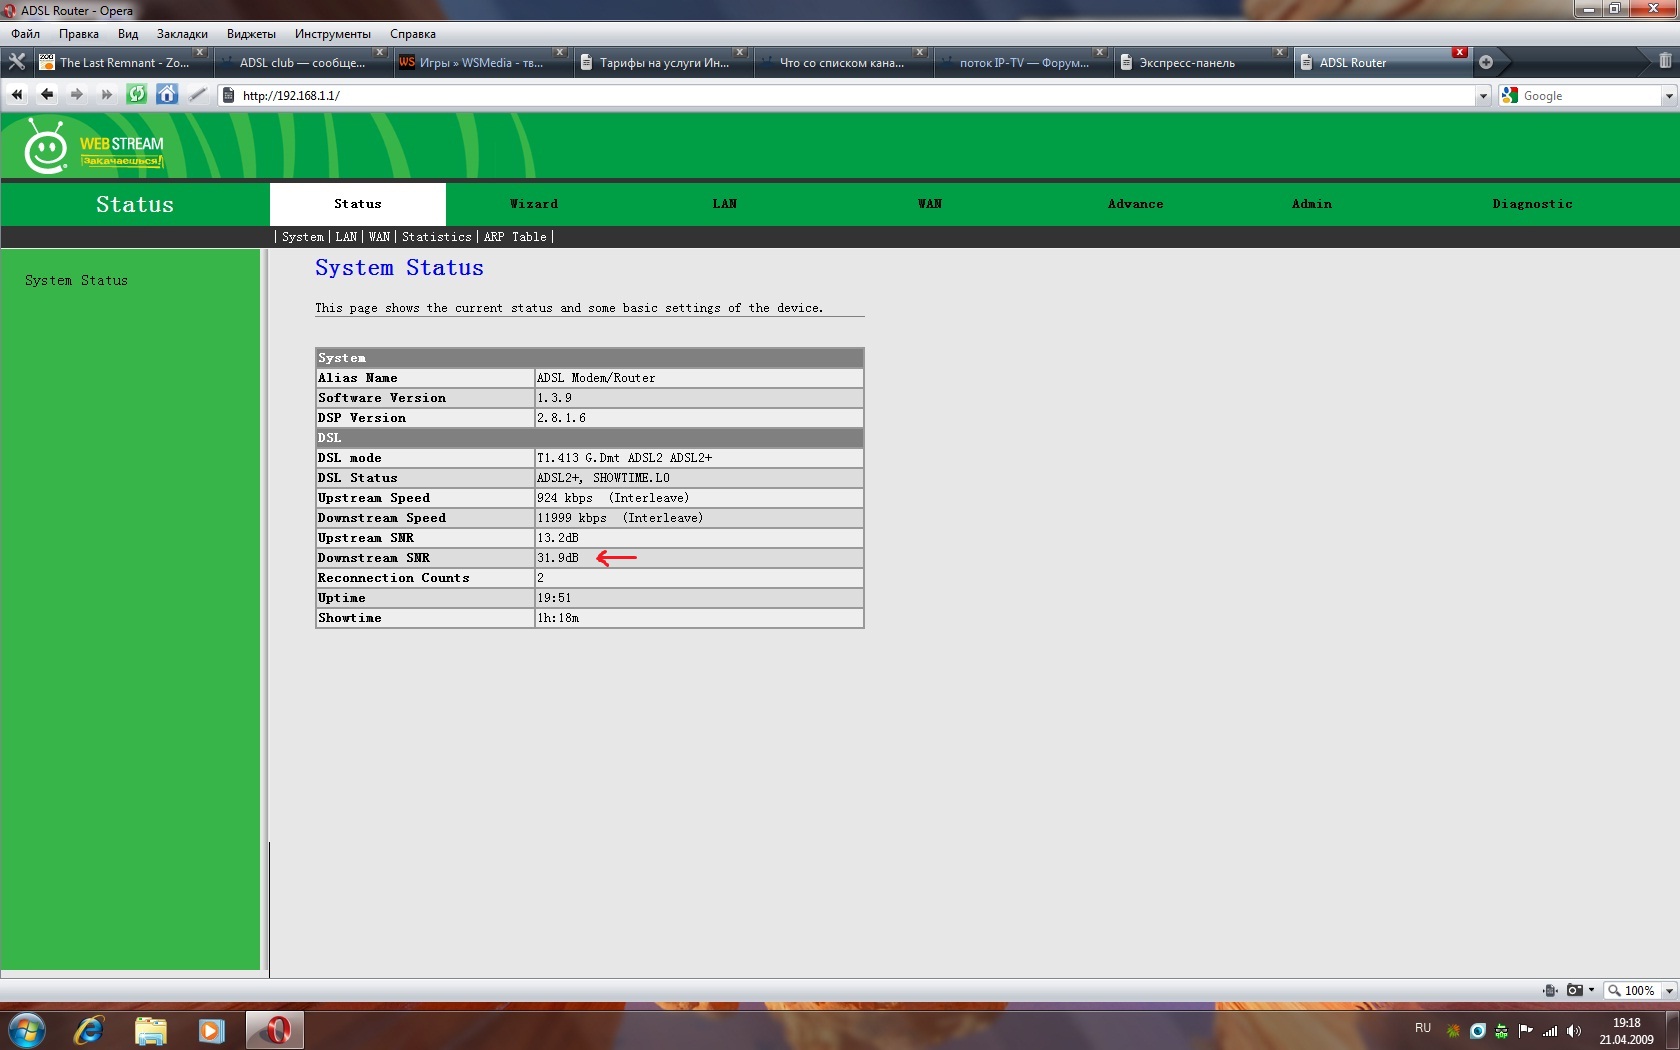Screen dimensions: 1680x1050
Task: Click the Fit to Width icon
Action: coord(1549,990)
